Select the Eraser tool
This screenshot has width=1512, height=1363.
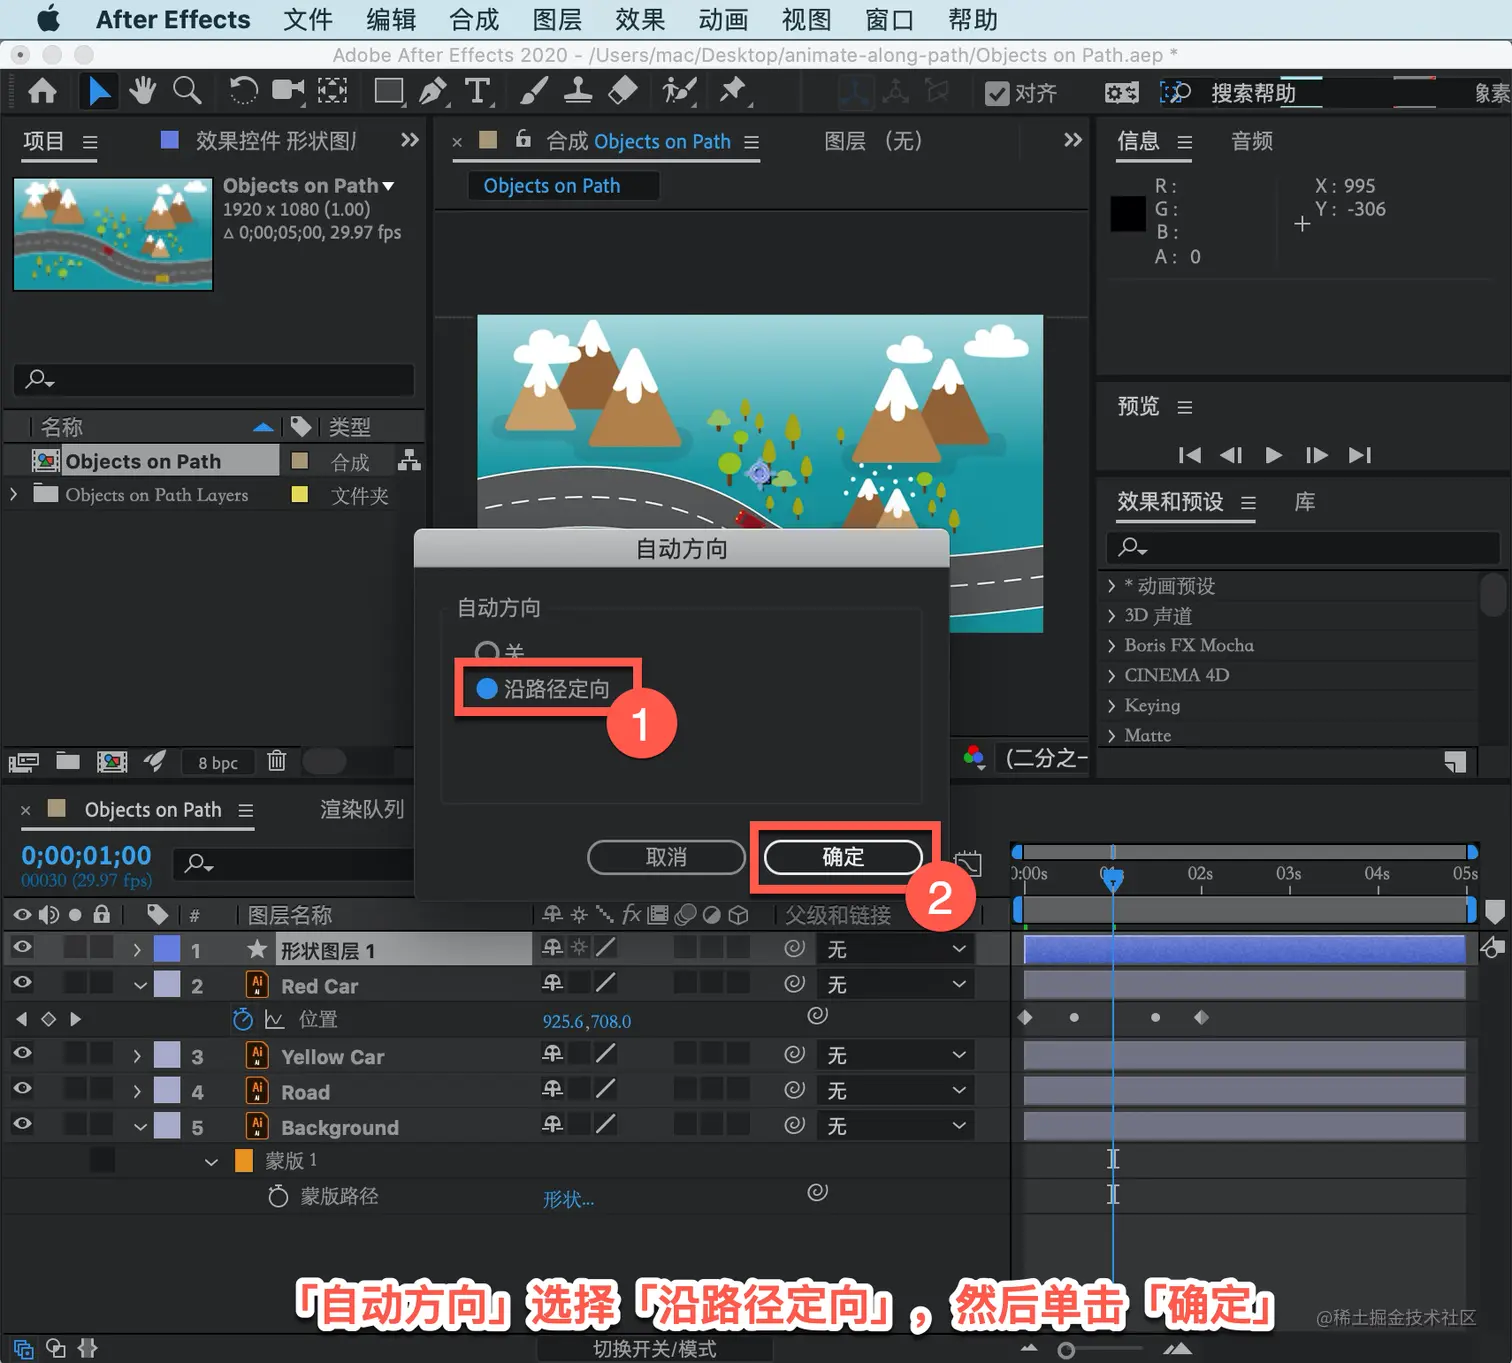click(x=622, y=92)
